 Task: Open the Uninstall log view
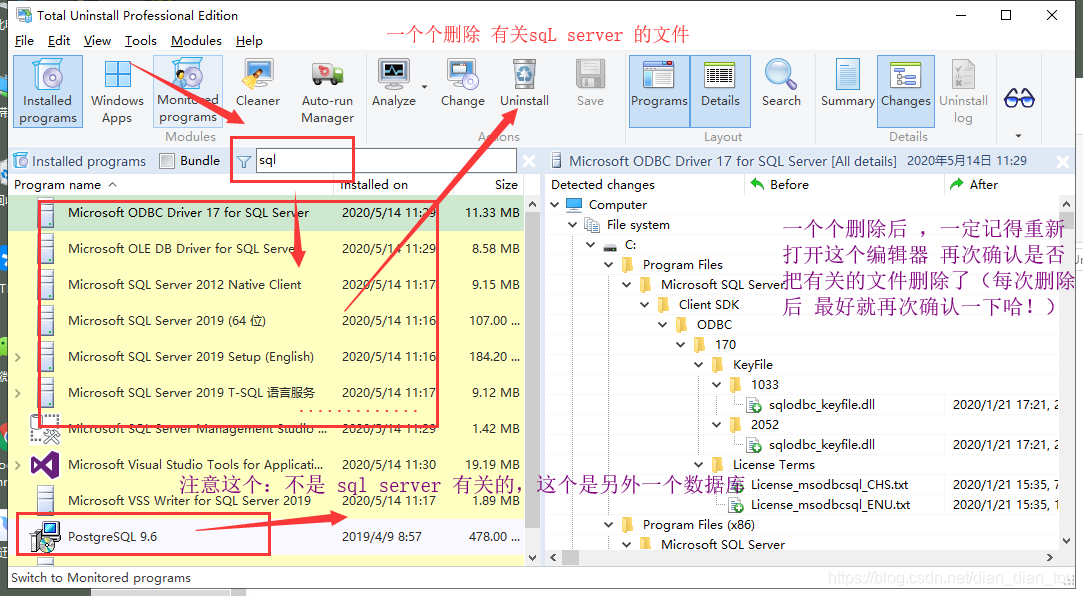click(963, 92)
